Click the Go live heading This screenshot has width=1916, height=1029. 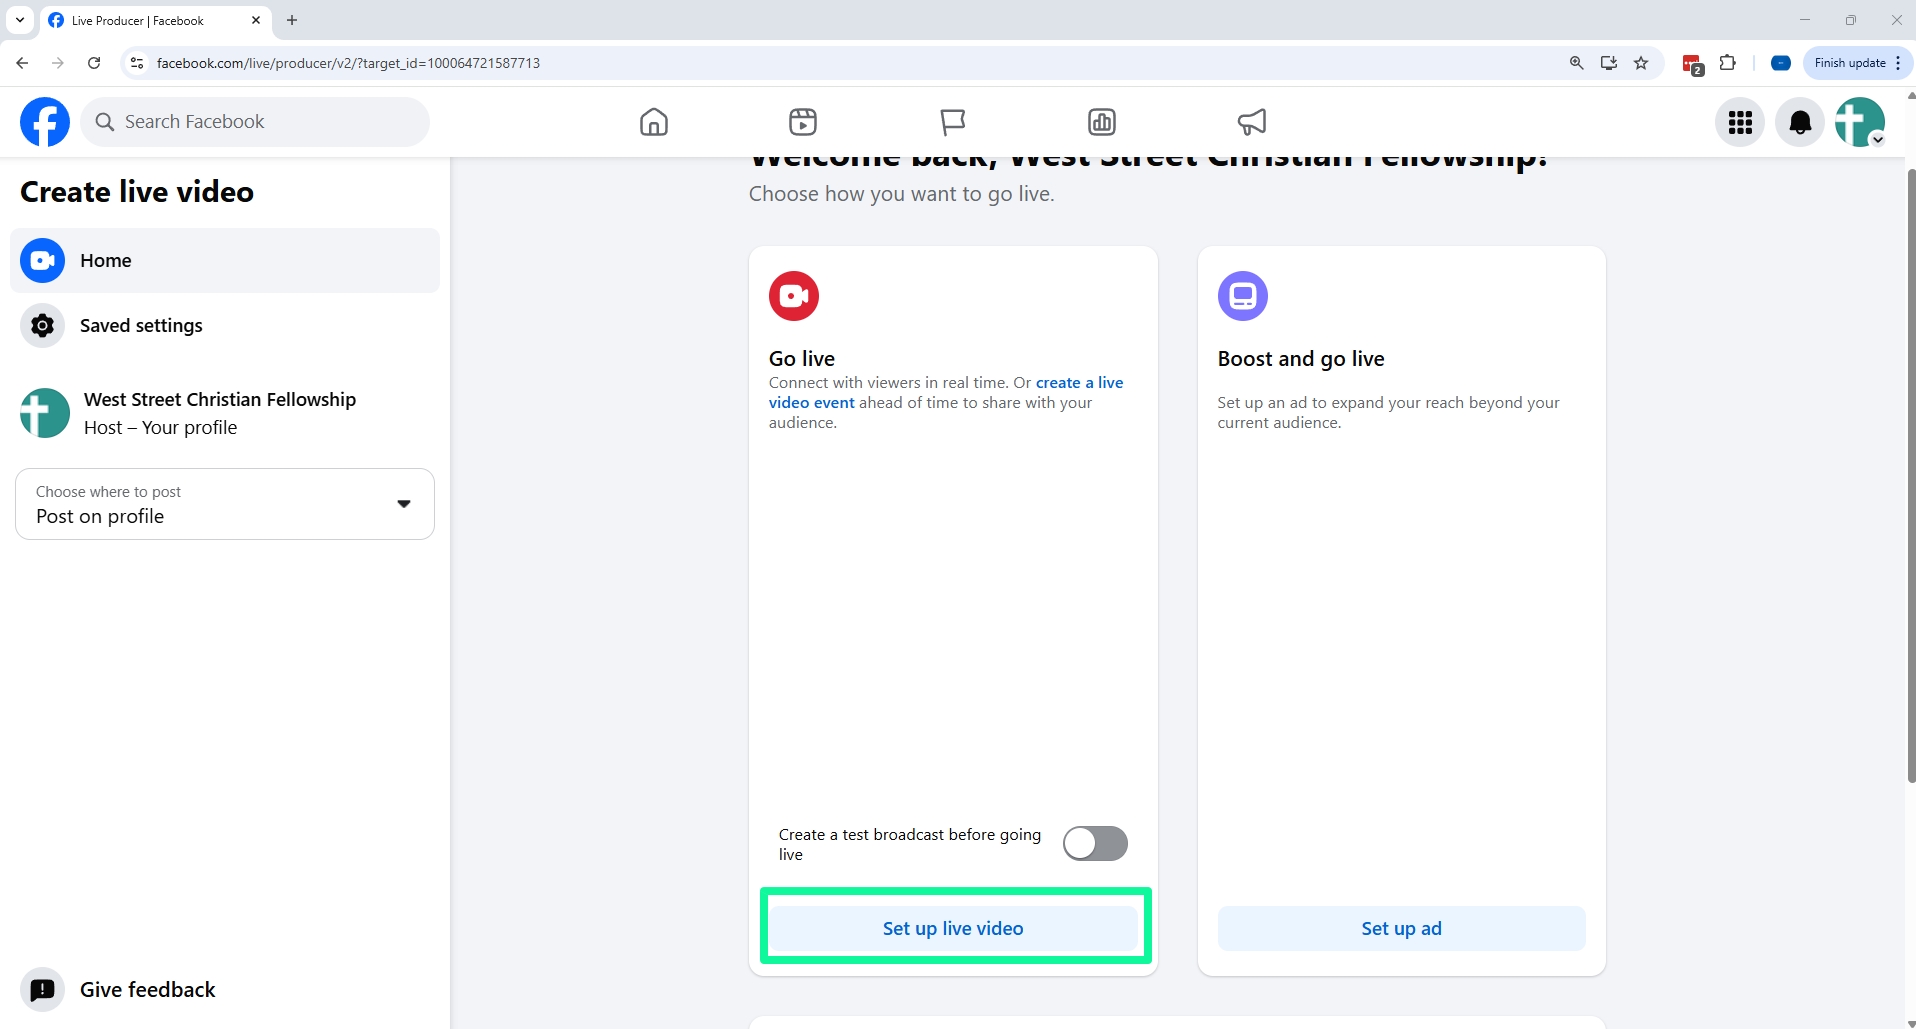[802, 359]
